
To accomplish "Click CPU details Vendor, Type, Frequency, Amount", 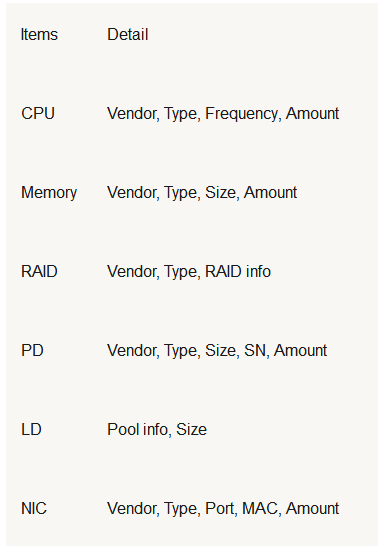I will pyautogui.click(x=223, y=114).
